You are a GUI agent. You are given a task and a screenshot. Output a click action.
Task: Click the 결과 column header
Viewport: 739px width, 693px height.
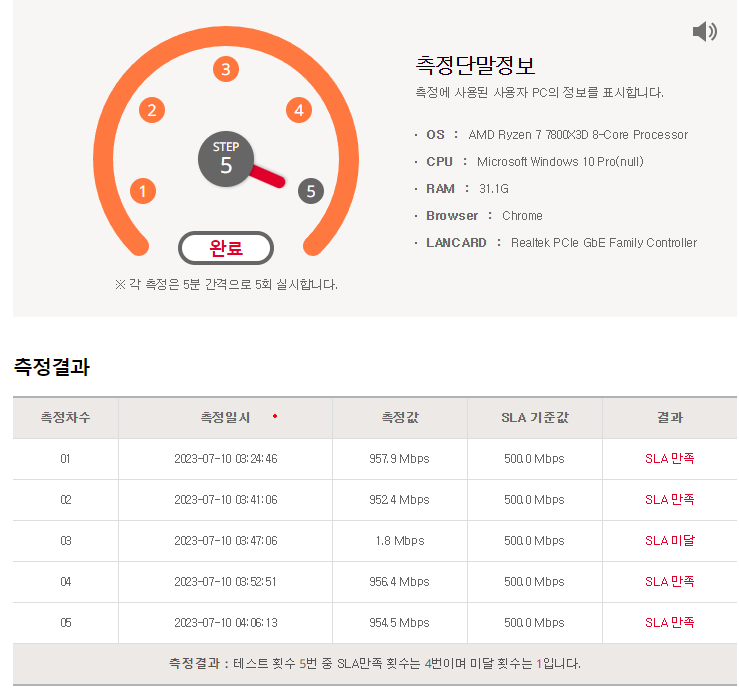pyautogui.click(x=669, y=418)
